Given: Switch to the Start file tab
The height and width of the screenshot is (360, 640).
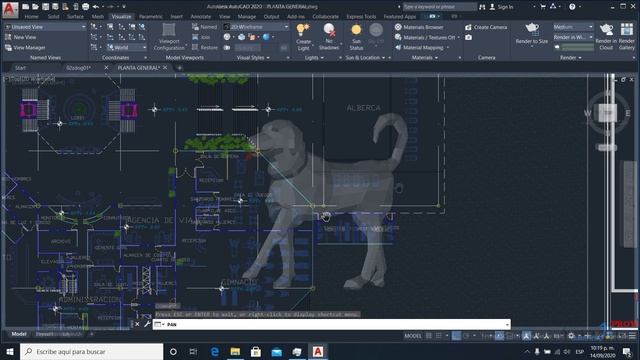Looking at the screenshot, I should coord(20,68).
